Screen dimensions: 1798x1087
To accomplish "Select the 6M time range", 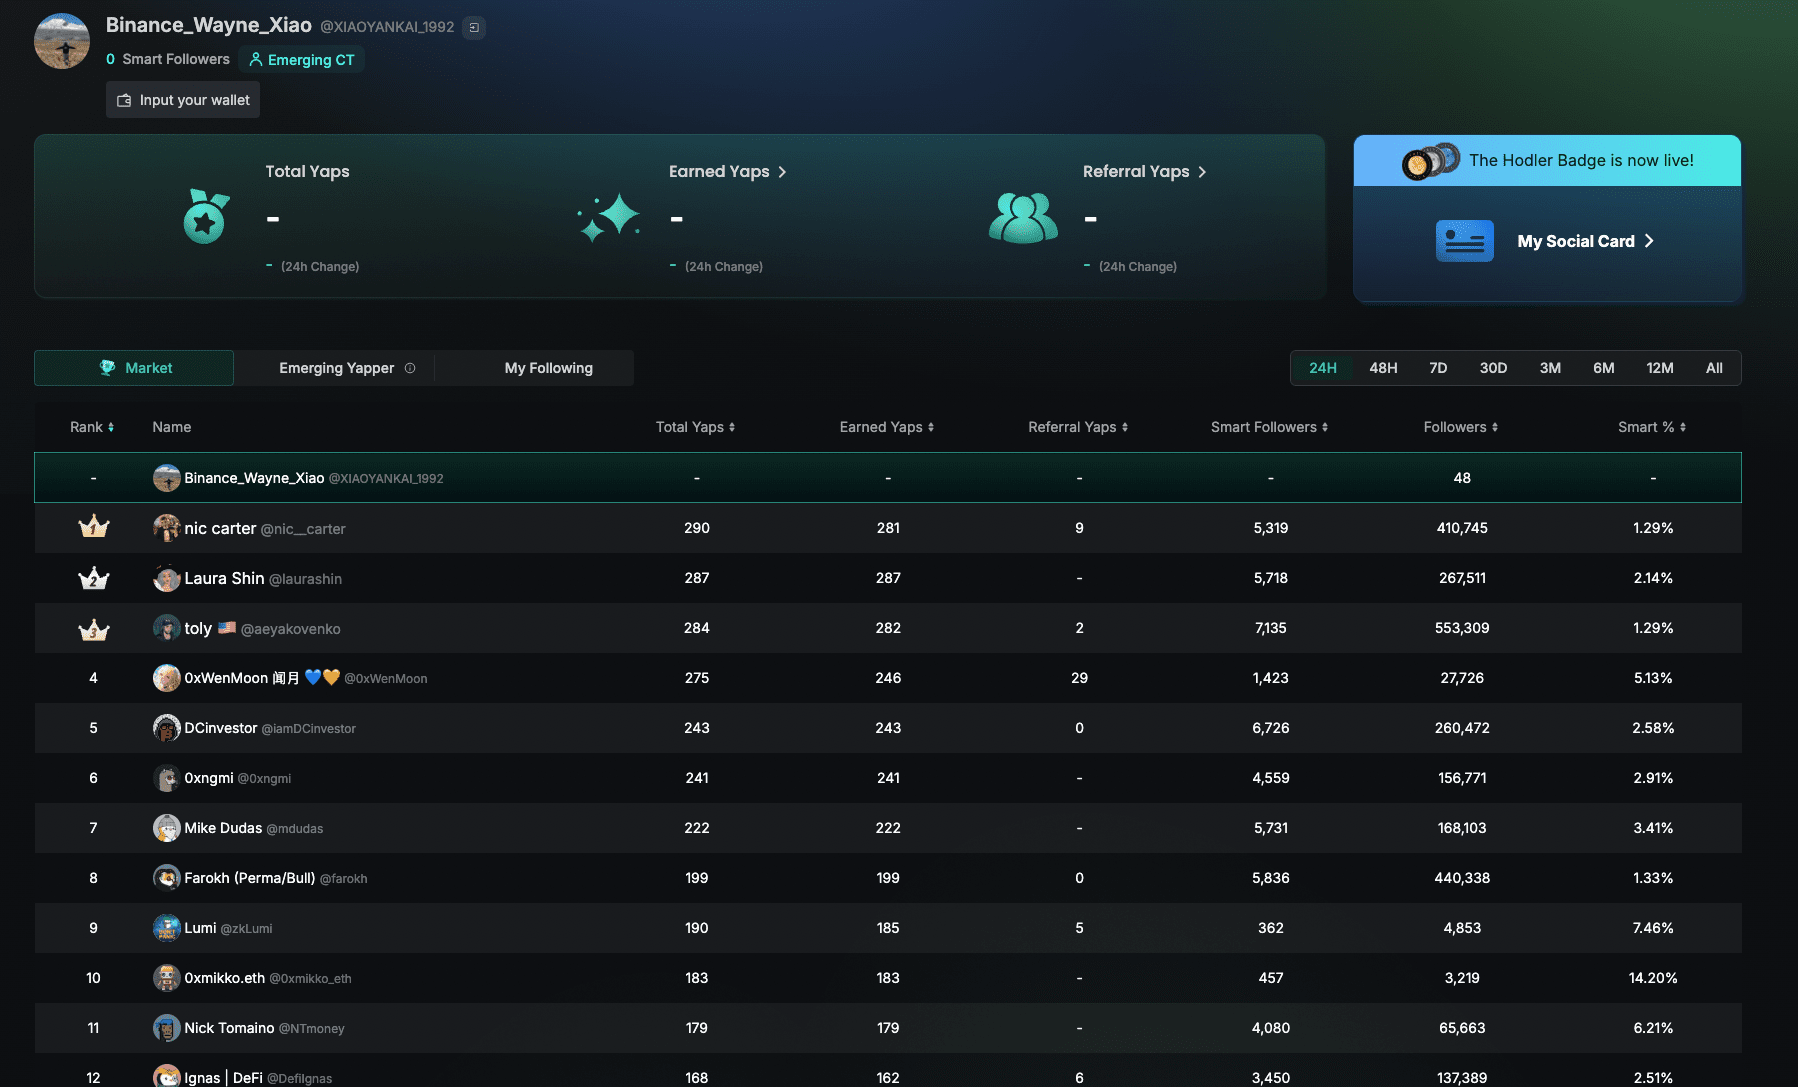I will 1604,368.
